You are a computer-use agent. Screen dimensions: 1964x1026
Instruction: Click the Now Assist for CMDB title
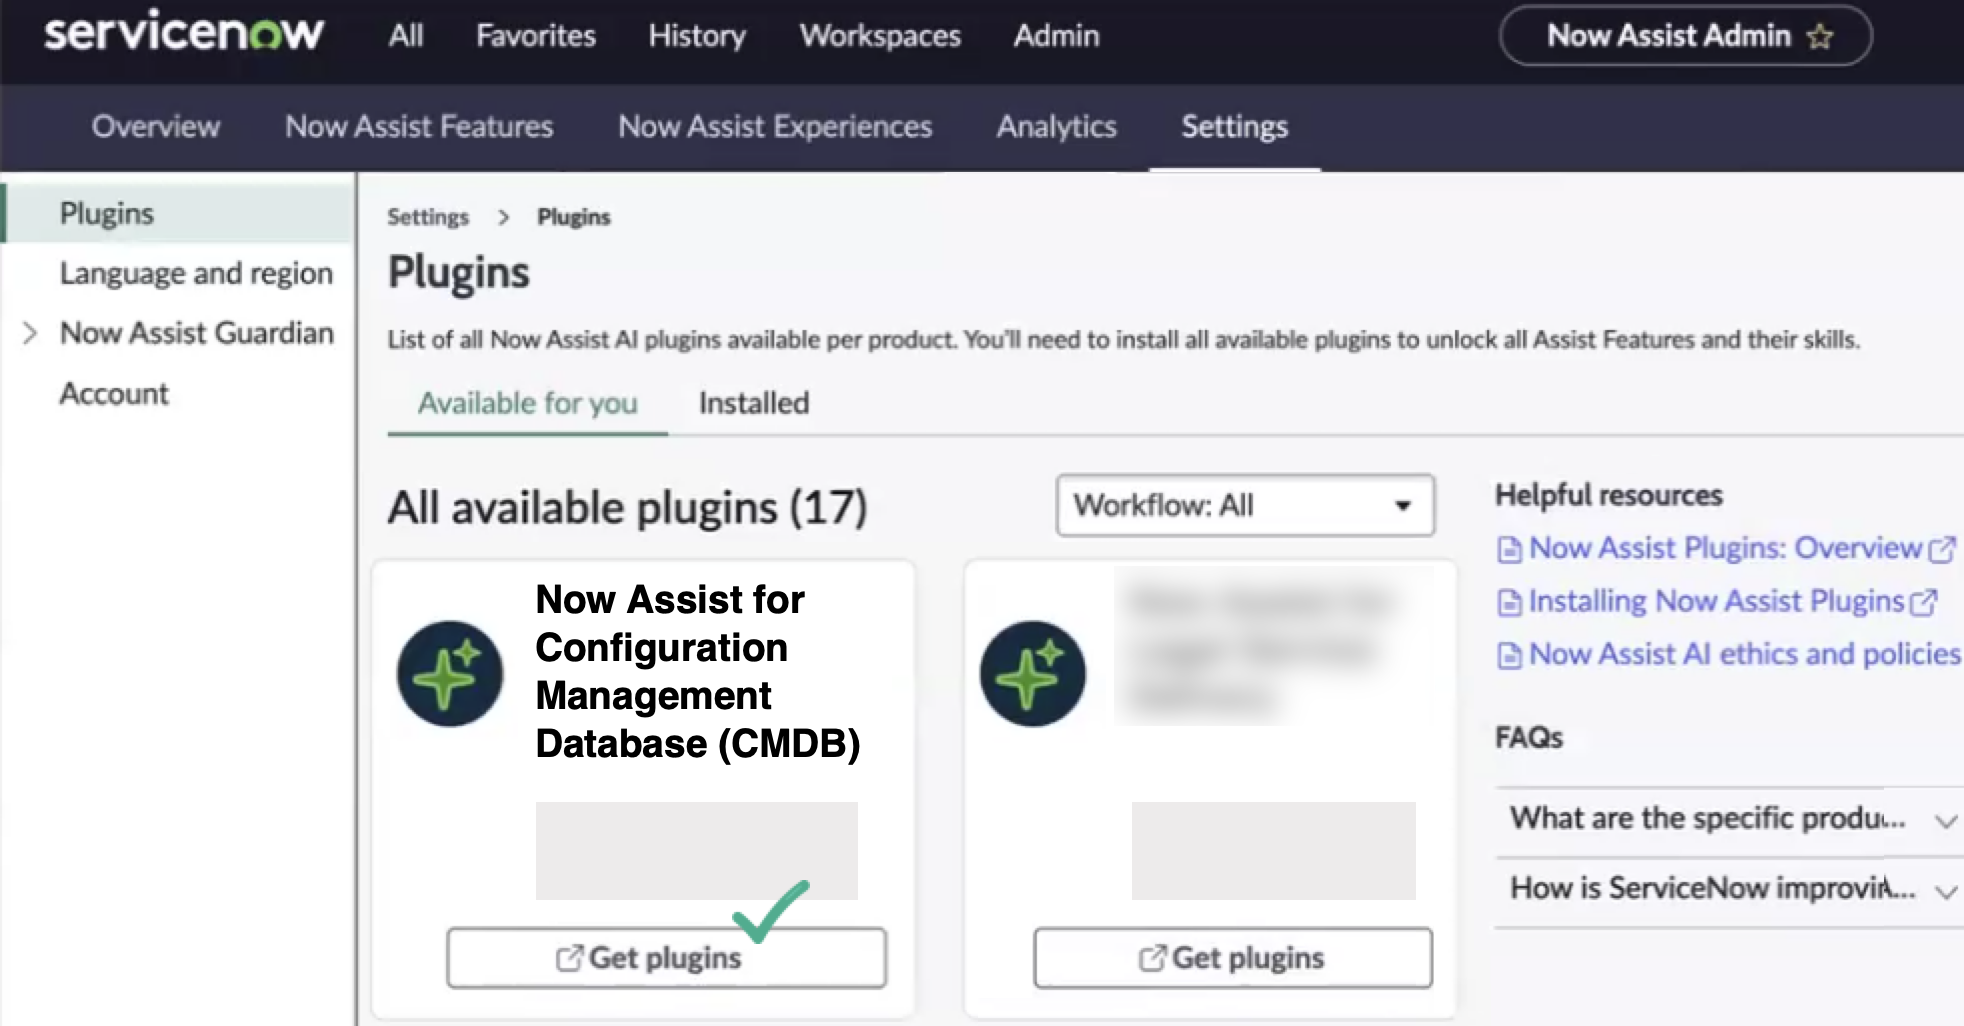tap(698, 671)
